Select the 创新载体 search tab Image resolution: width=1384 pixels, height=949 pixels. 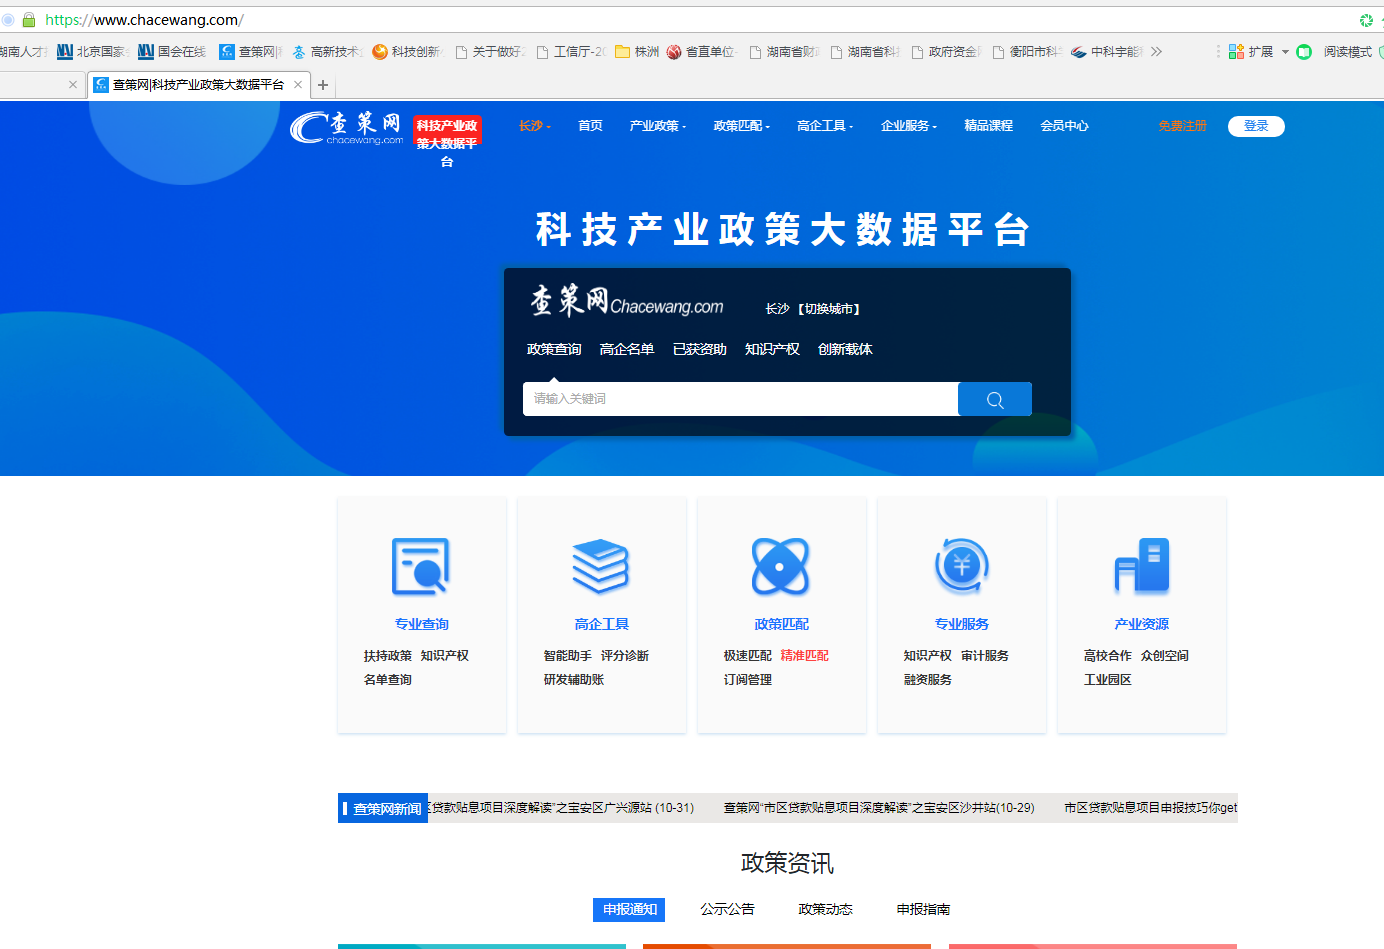(845, 349)
